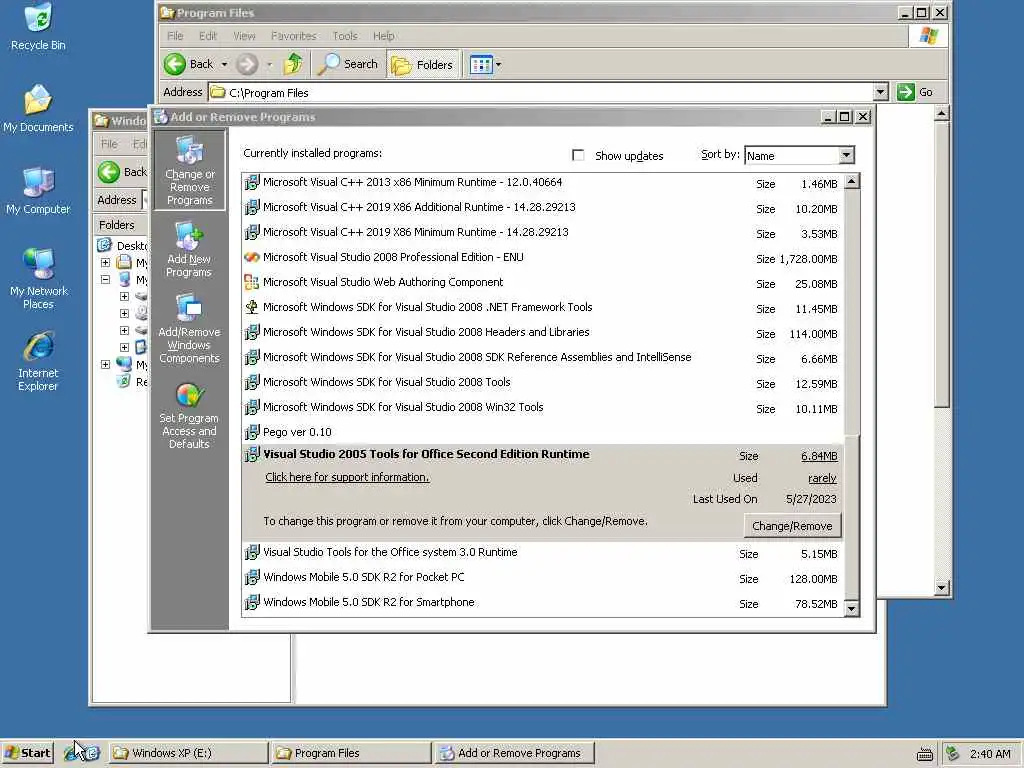
Task: Click Search in Program Files toolbar
Action: coord(348,64)
